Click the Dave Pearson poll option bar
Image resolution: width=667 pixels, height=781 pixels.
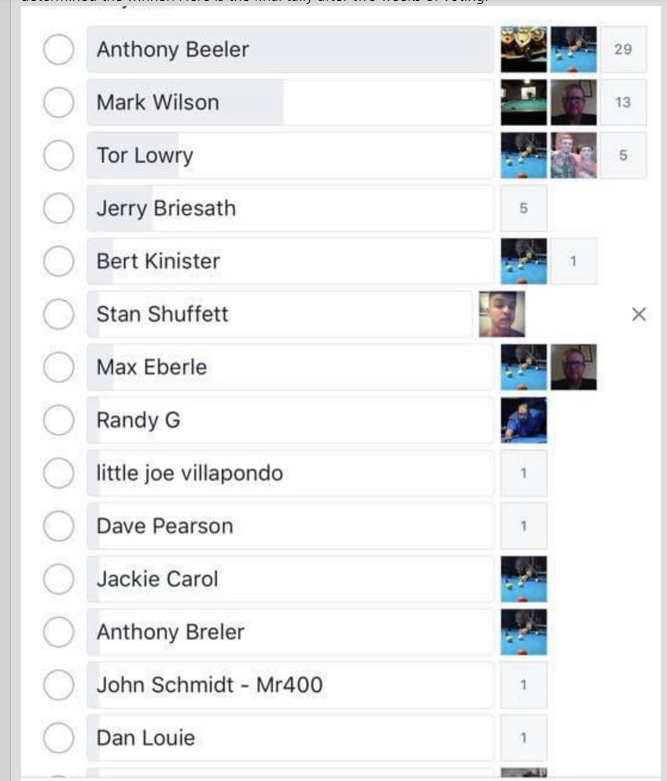pyautogui.click(x=290, y=526)
